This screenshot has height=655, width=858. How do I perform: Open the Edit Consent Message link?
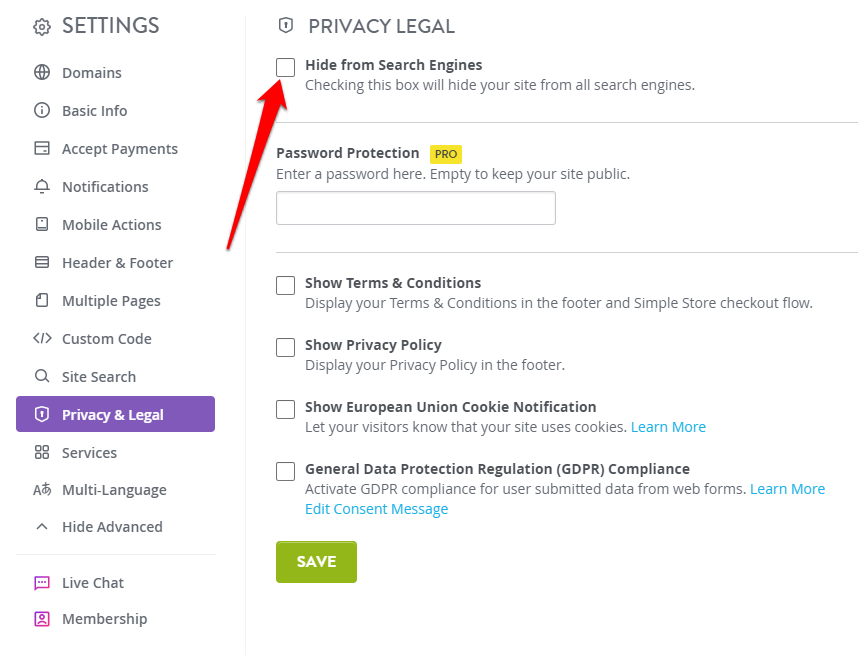point(376,509)
